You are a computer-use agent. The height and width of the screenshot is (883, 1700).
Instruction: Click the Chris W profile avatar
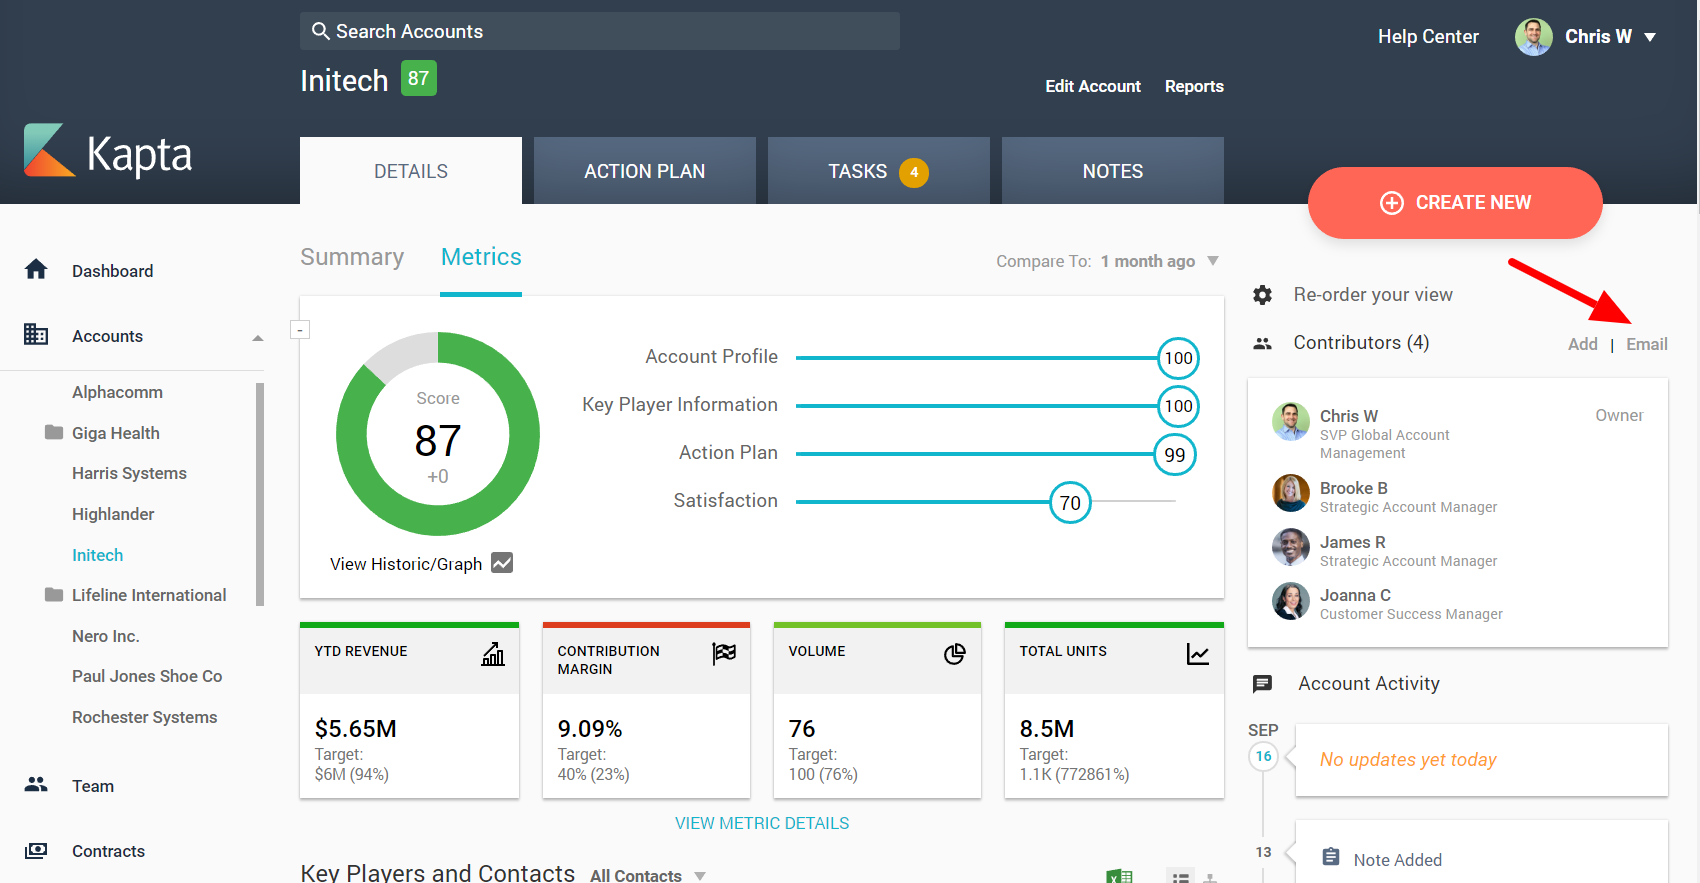click(x=1534, y=37)
